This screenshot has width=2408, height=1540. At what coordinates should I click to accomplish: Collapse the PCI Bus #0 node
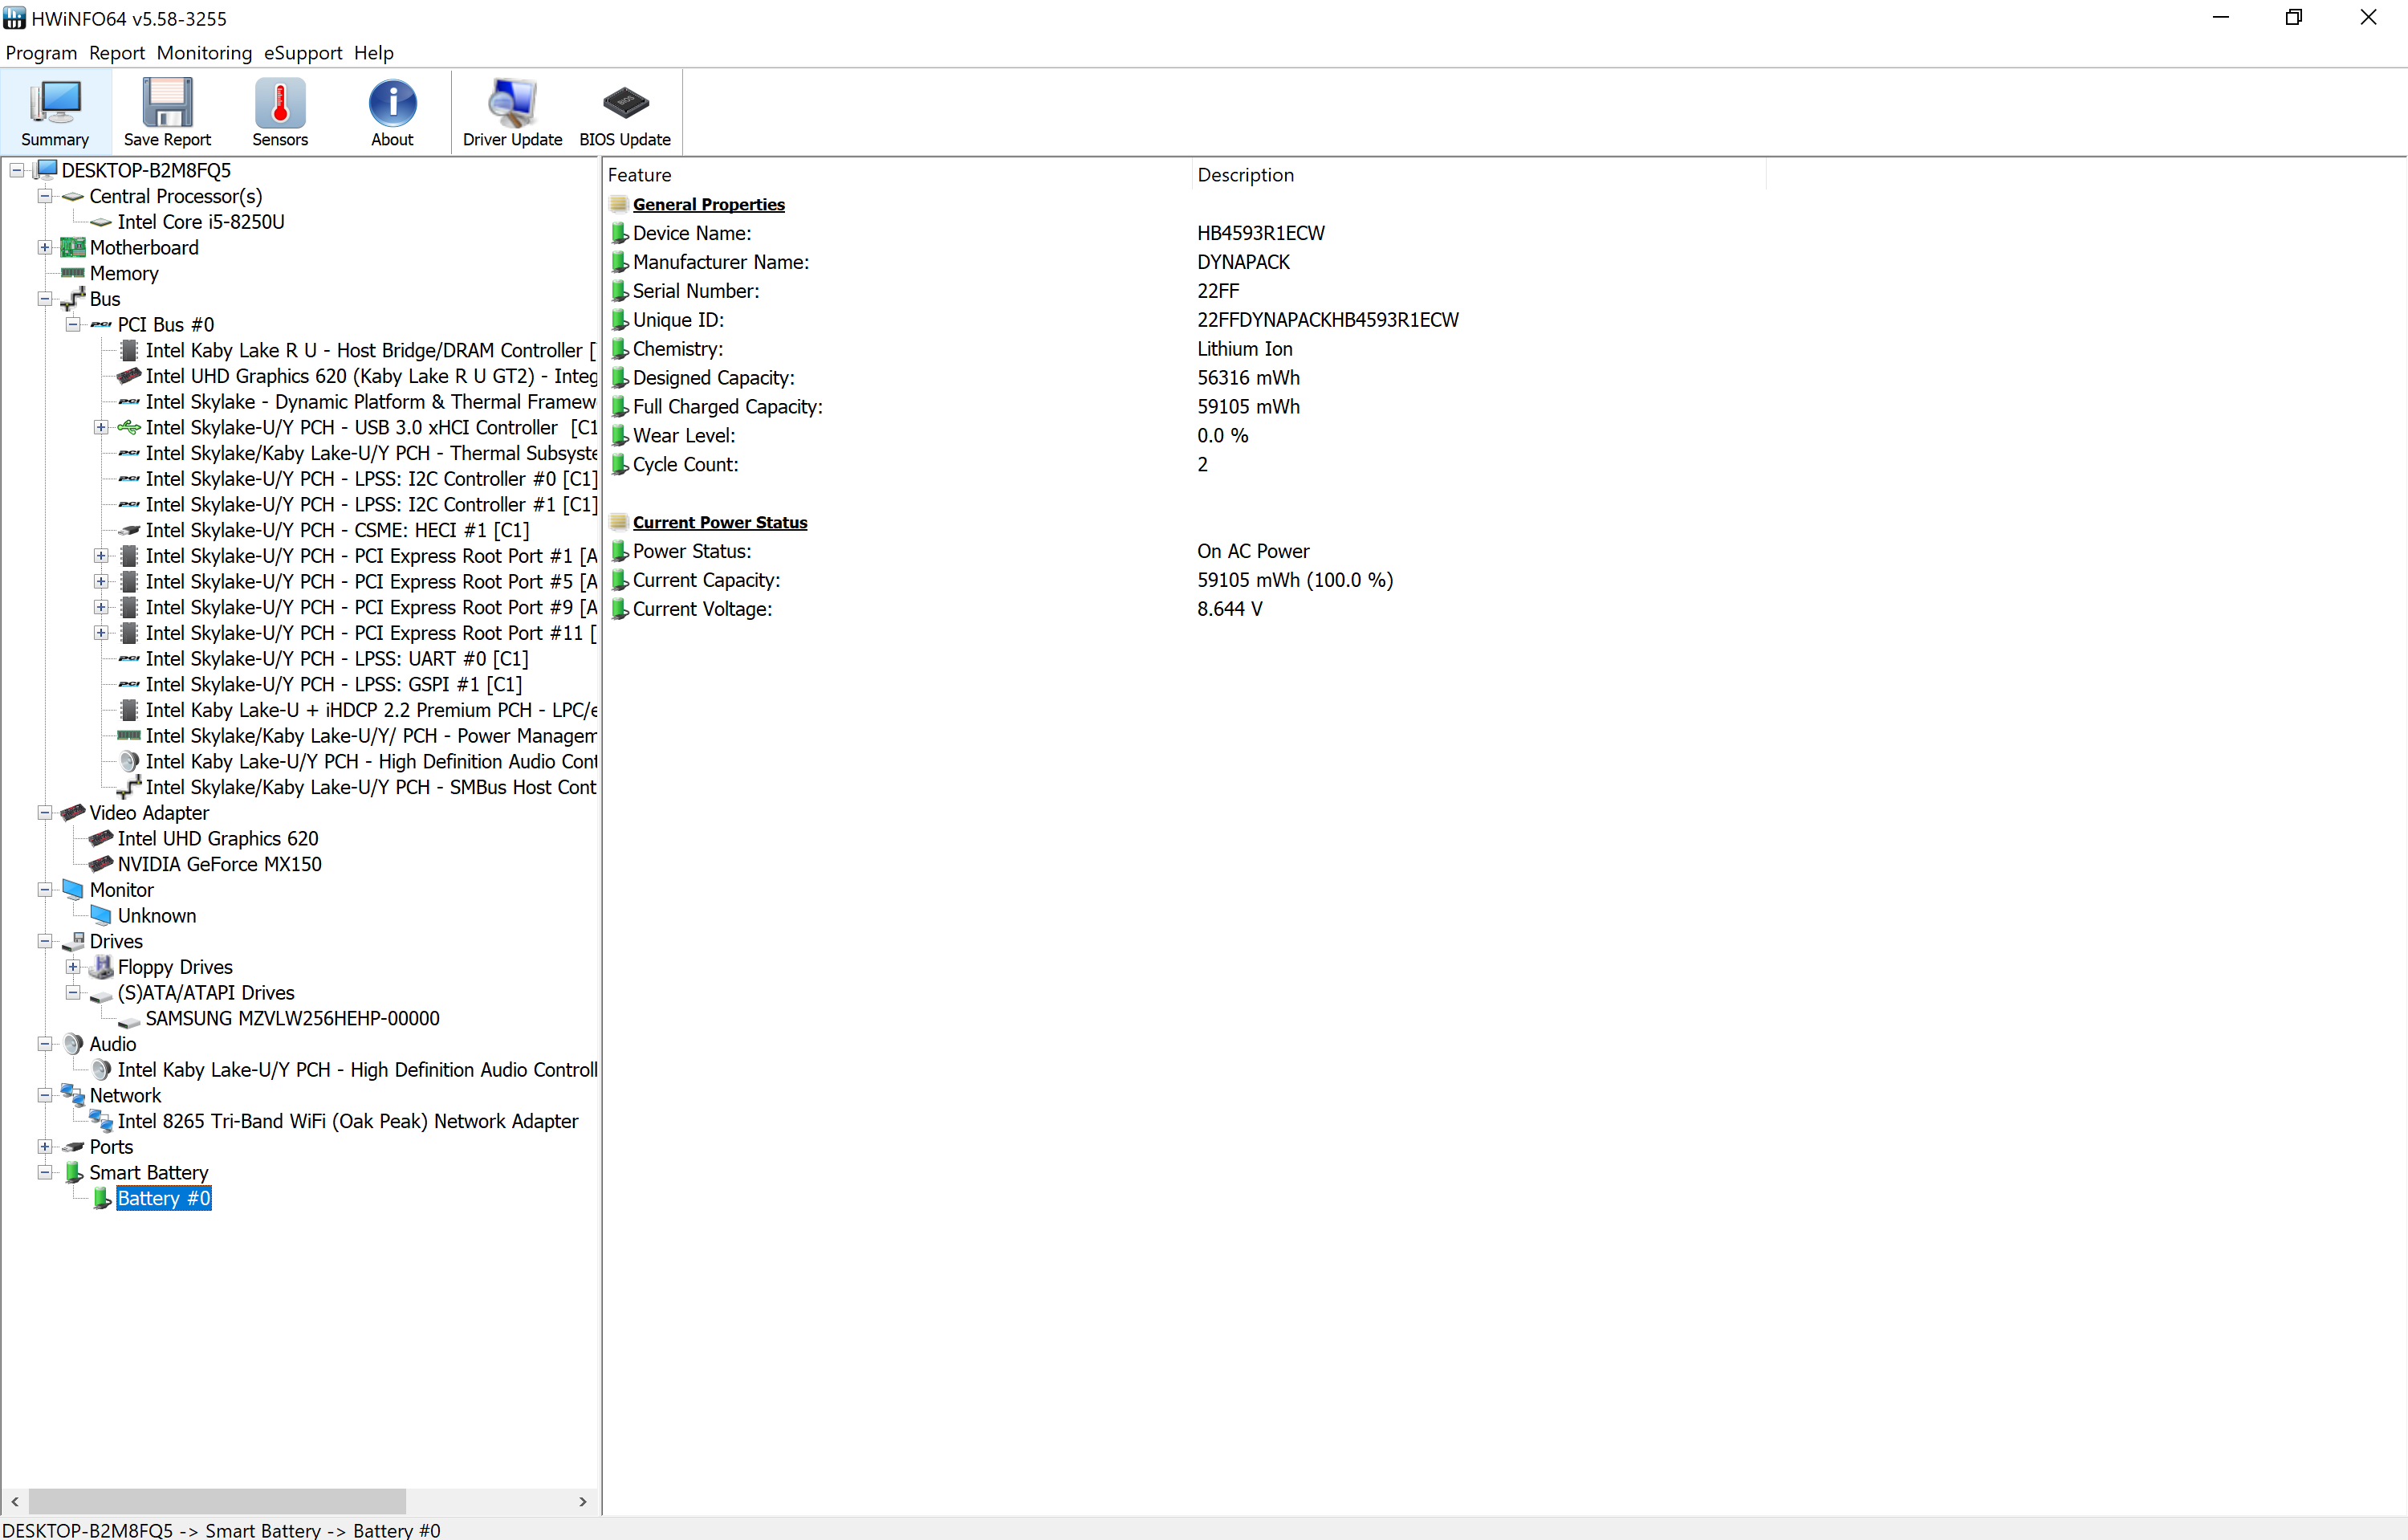coord(73,324)
